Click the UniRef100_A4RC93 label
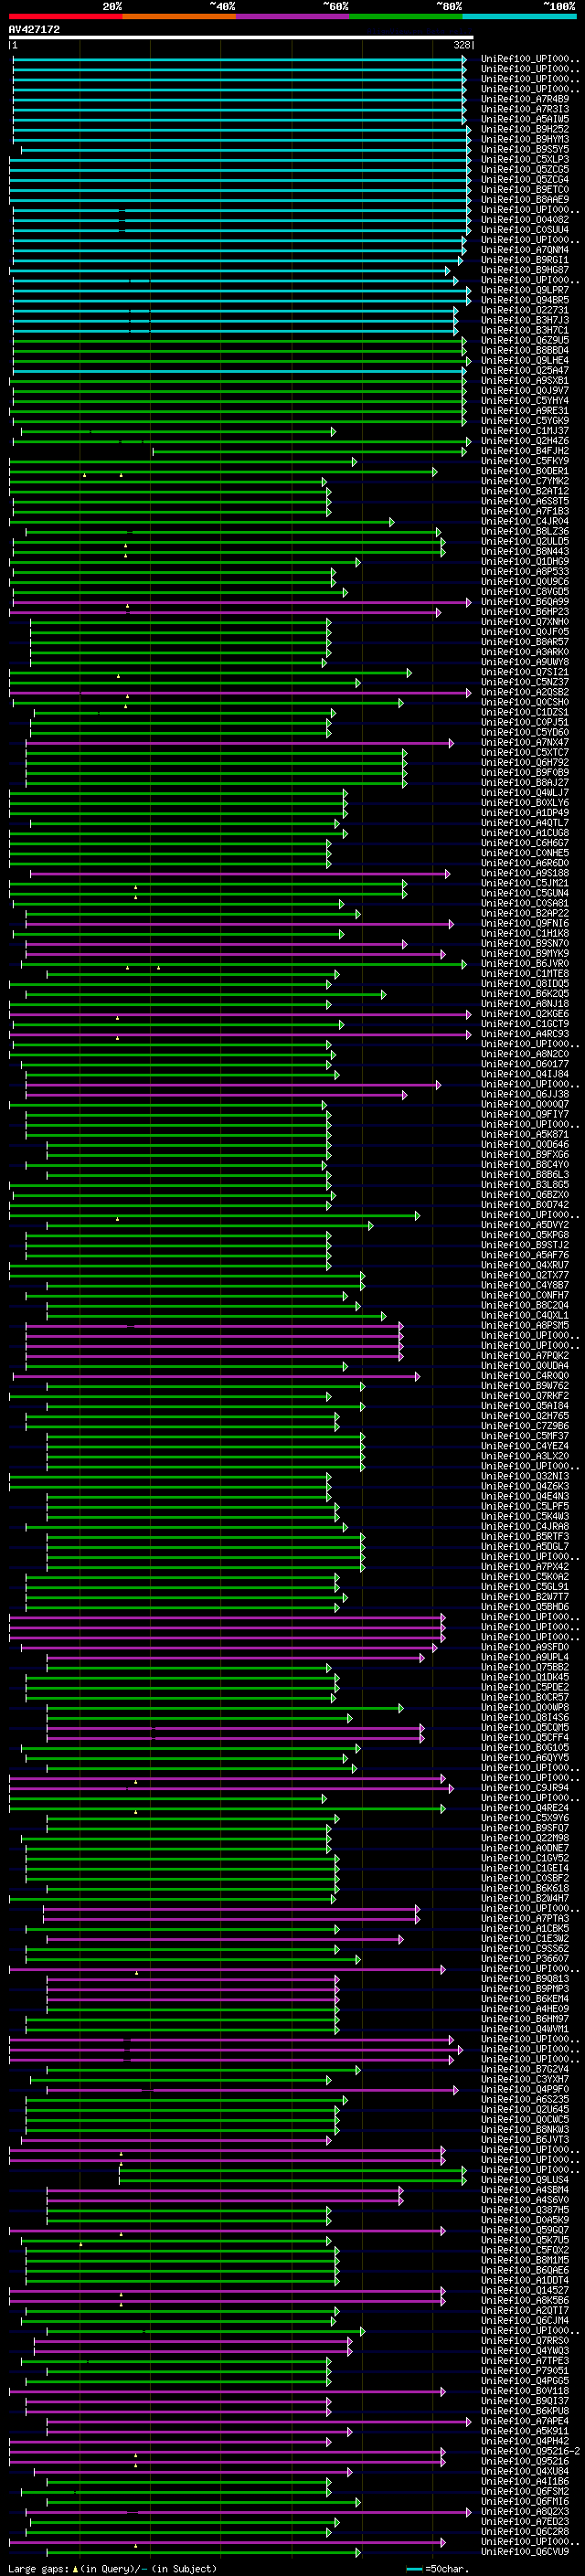 (525, 1034)
